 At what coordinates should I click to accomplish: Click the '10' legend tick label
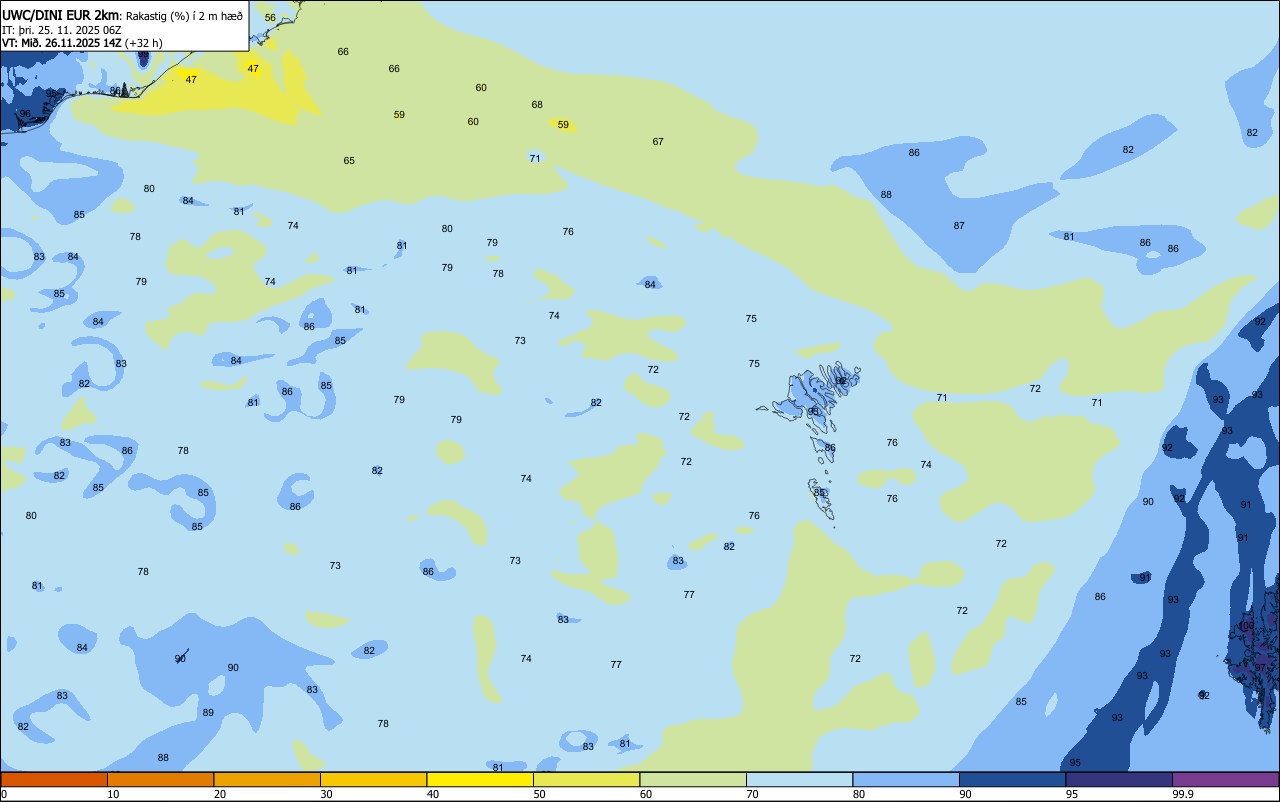point(113,794)
